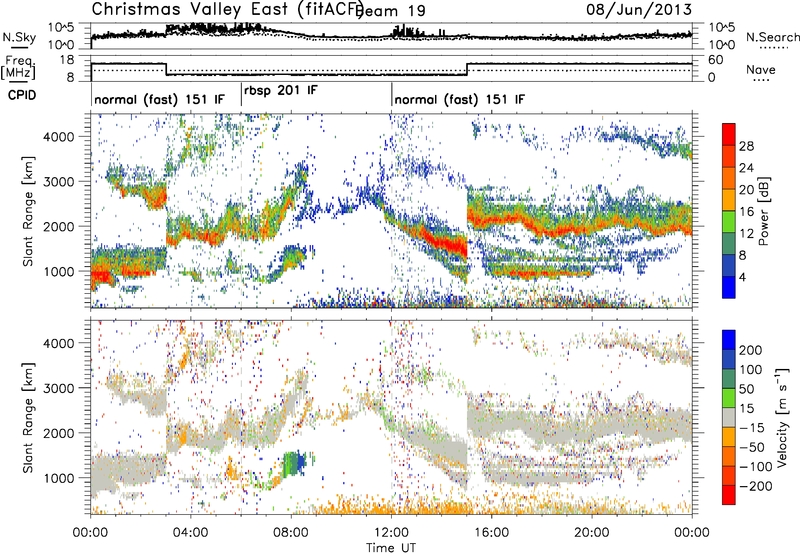This screenshot has width=800, height=554.
Task: Click the '60' Nave axis tick
Action: tap(716, 60)
